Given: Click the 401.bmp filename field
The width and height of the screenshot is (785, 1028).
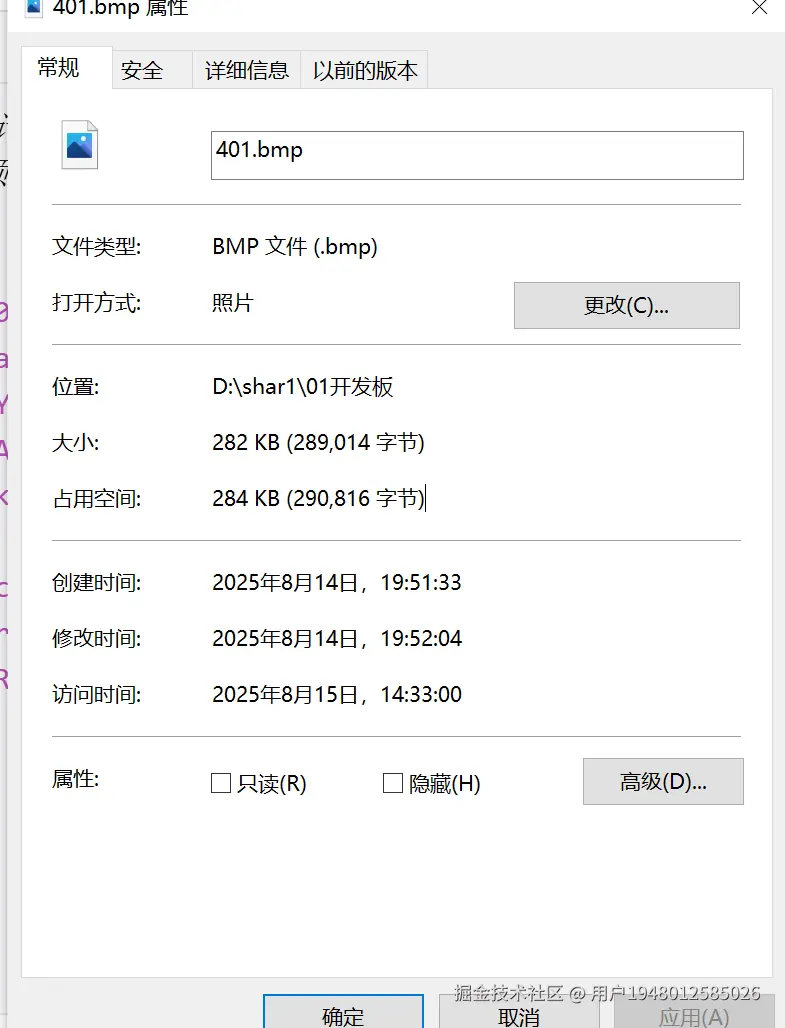Looking at the screenshot, I should 477,155.
